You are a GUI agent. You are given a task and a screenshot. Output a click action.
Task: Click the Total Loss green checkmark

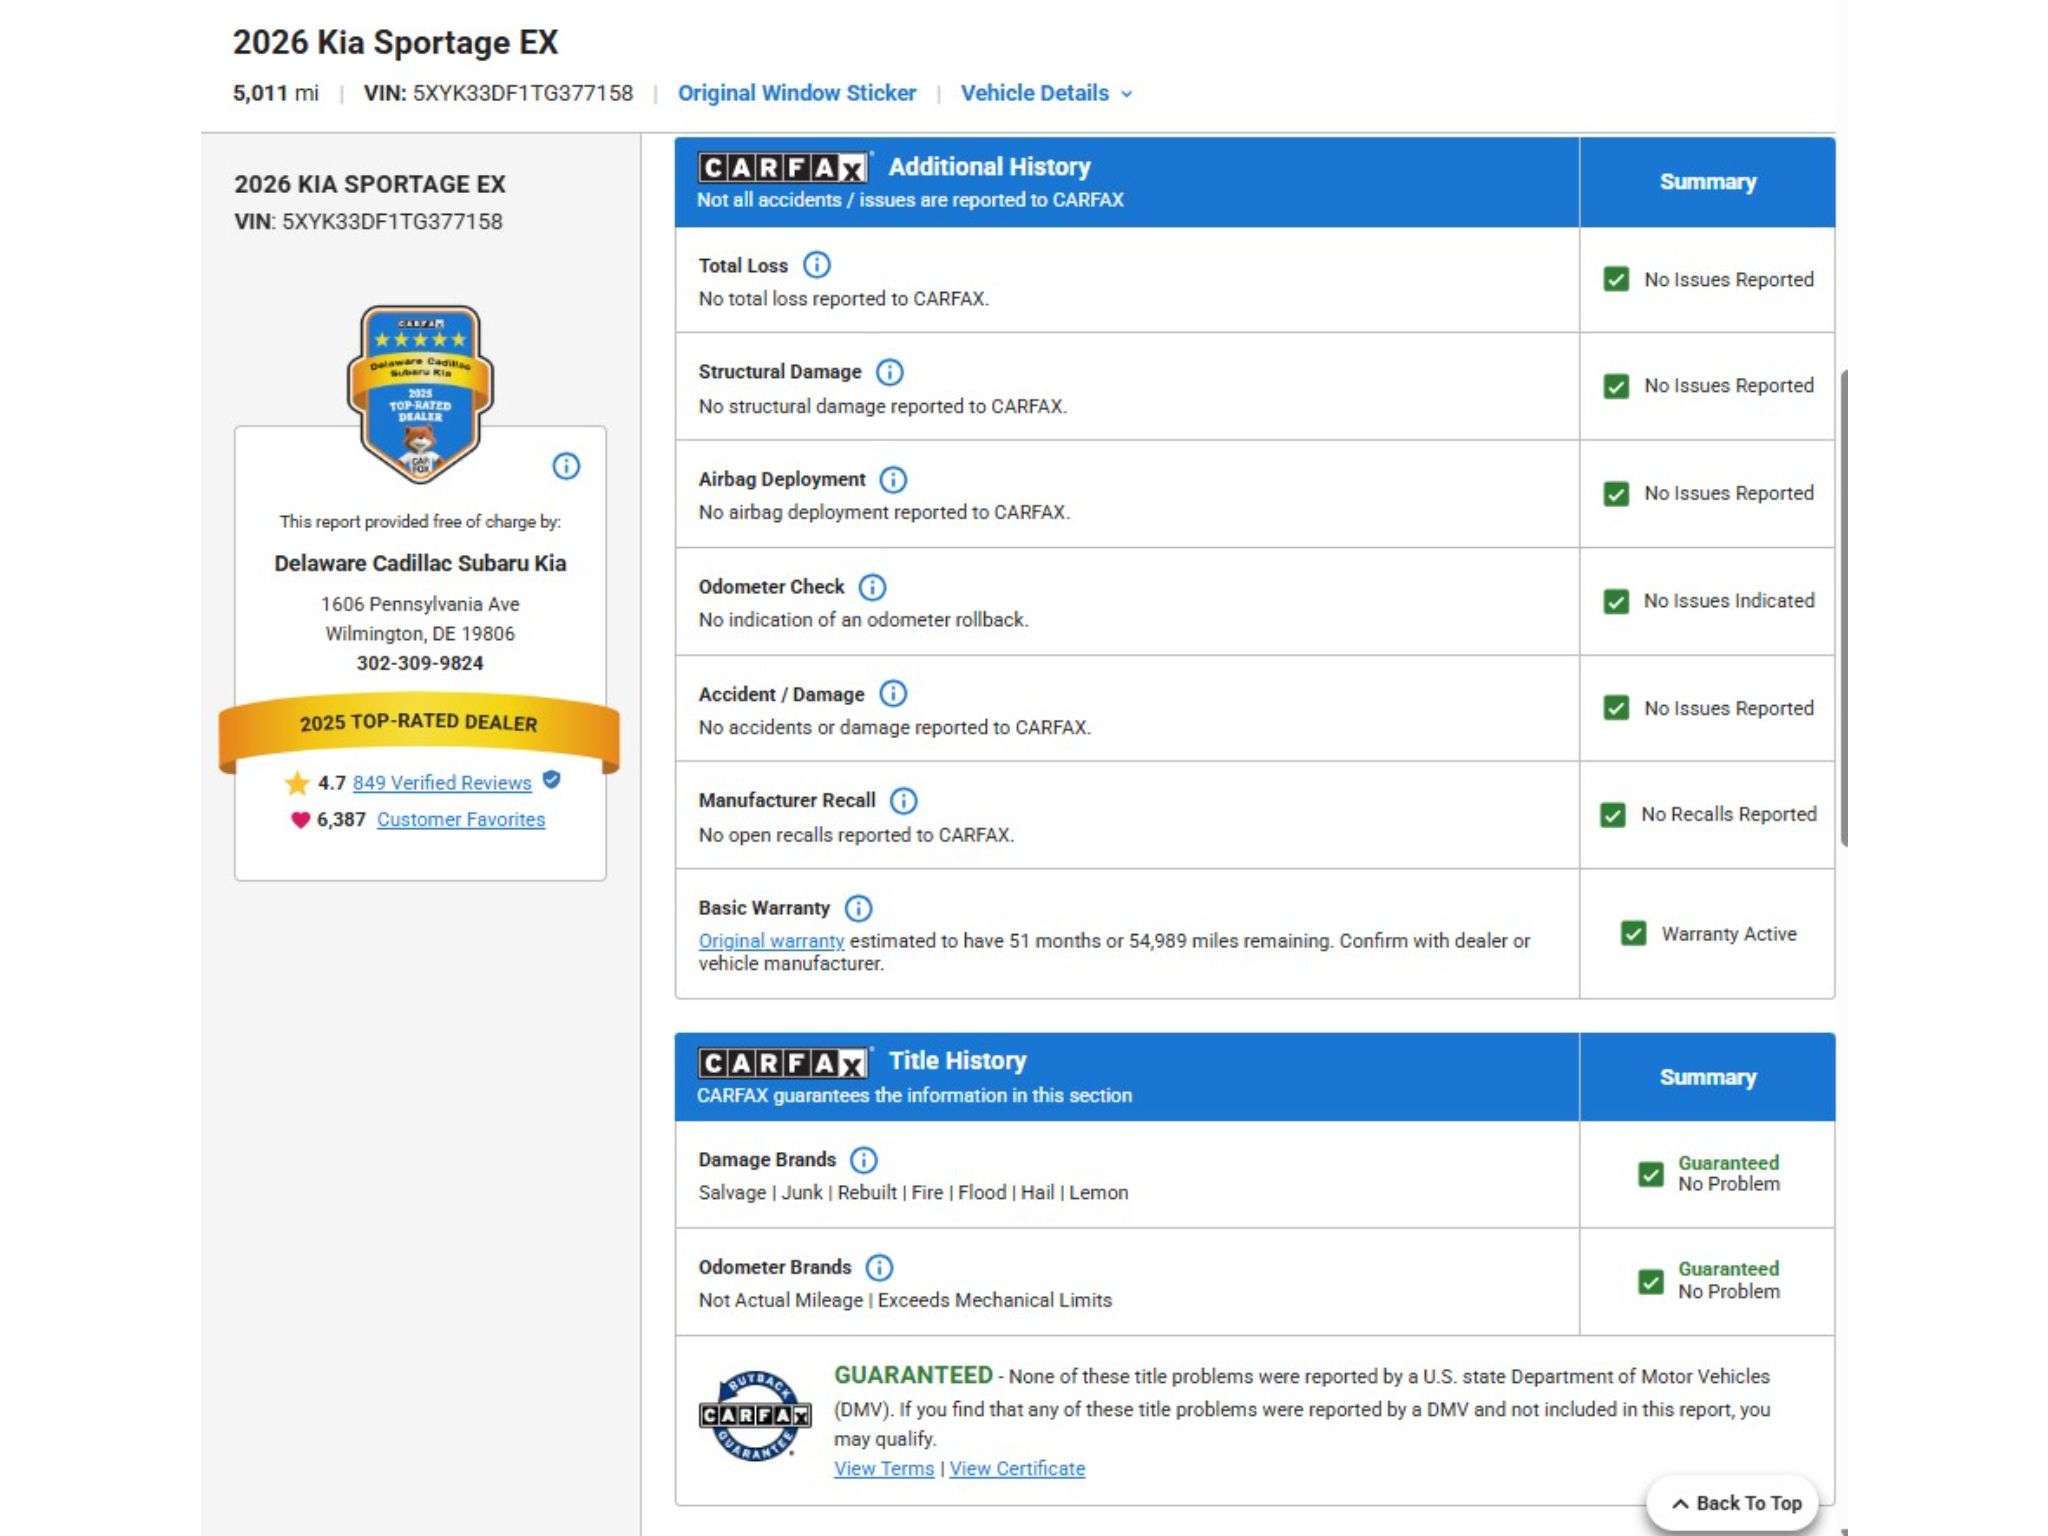point(1616,279)
